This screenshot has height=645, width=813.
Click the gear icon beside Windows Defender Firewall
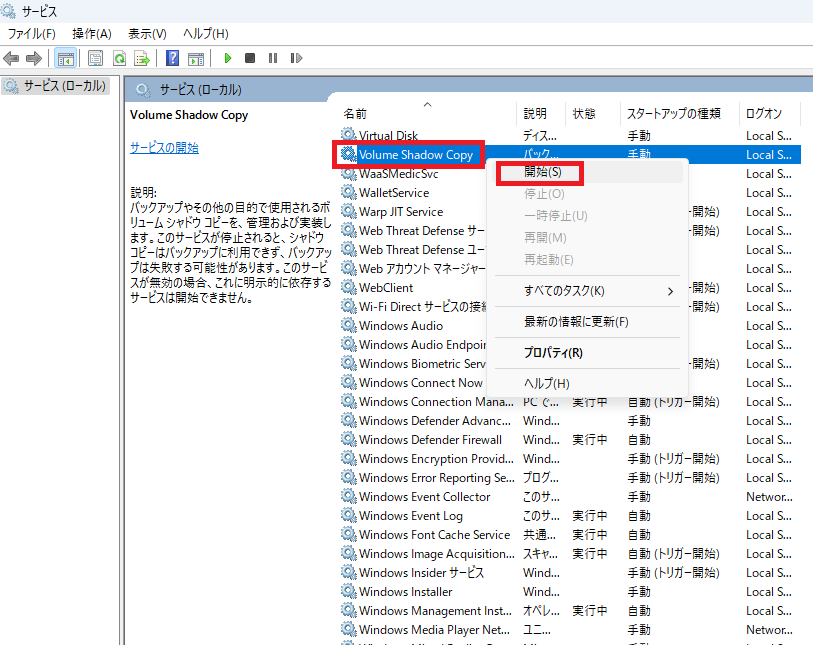click(x=348, y=439)
